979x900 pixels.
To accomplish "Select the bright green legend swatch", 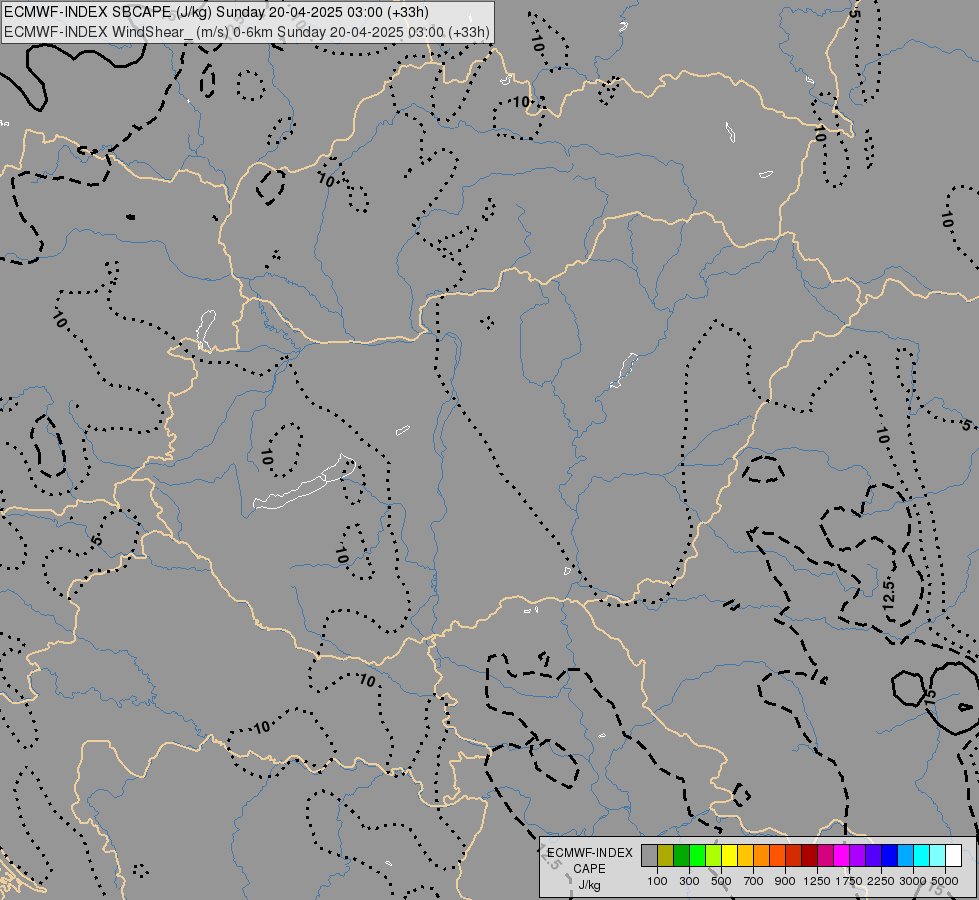I will pyautogui.click(x=697, y=855).
